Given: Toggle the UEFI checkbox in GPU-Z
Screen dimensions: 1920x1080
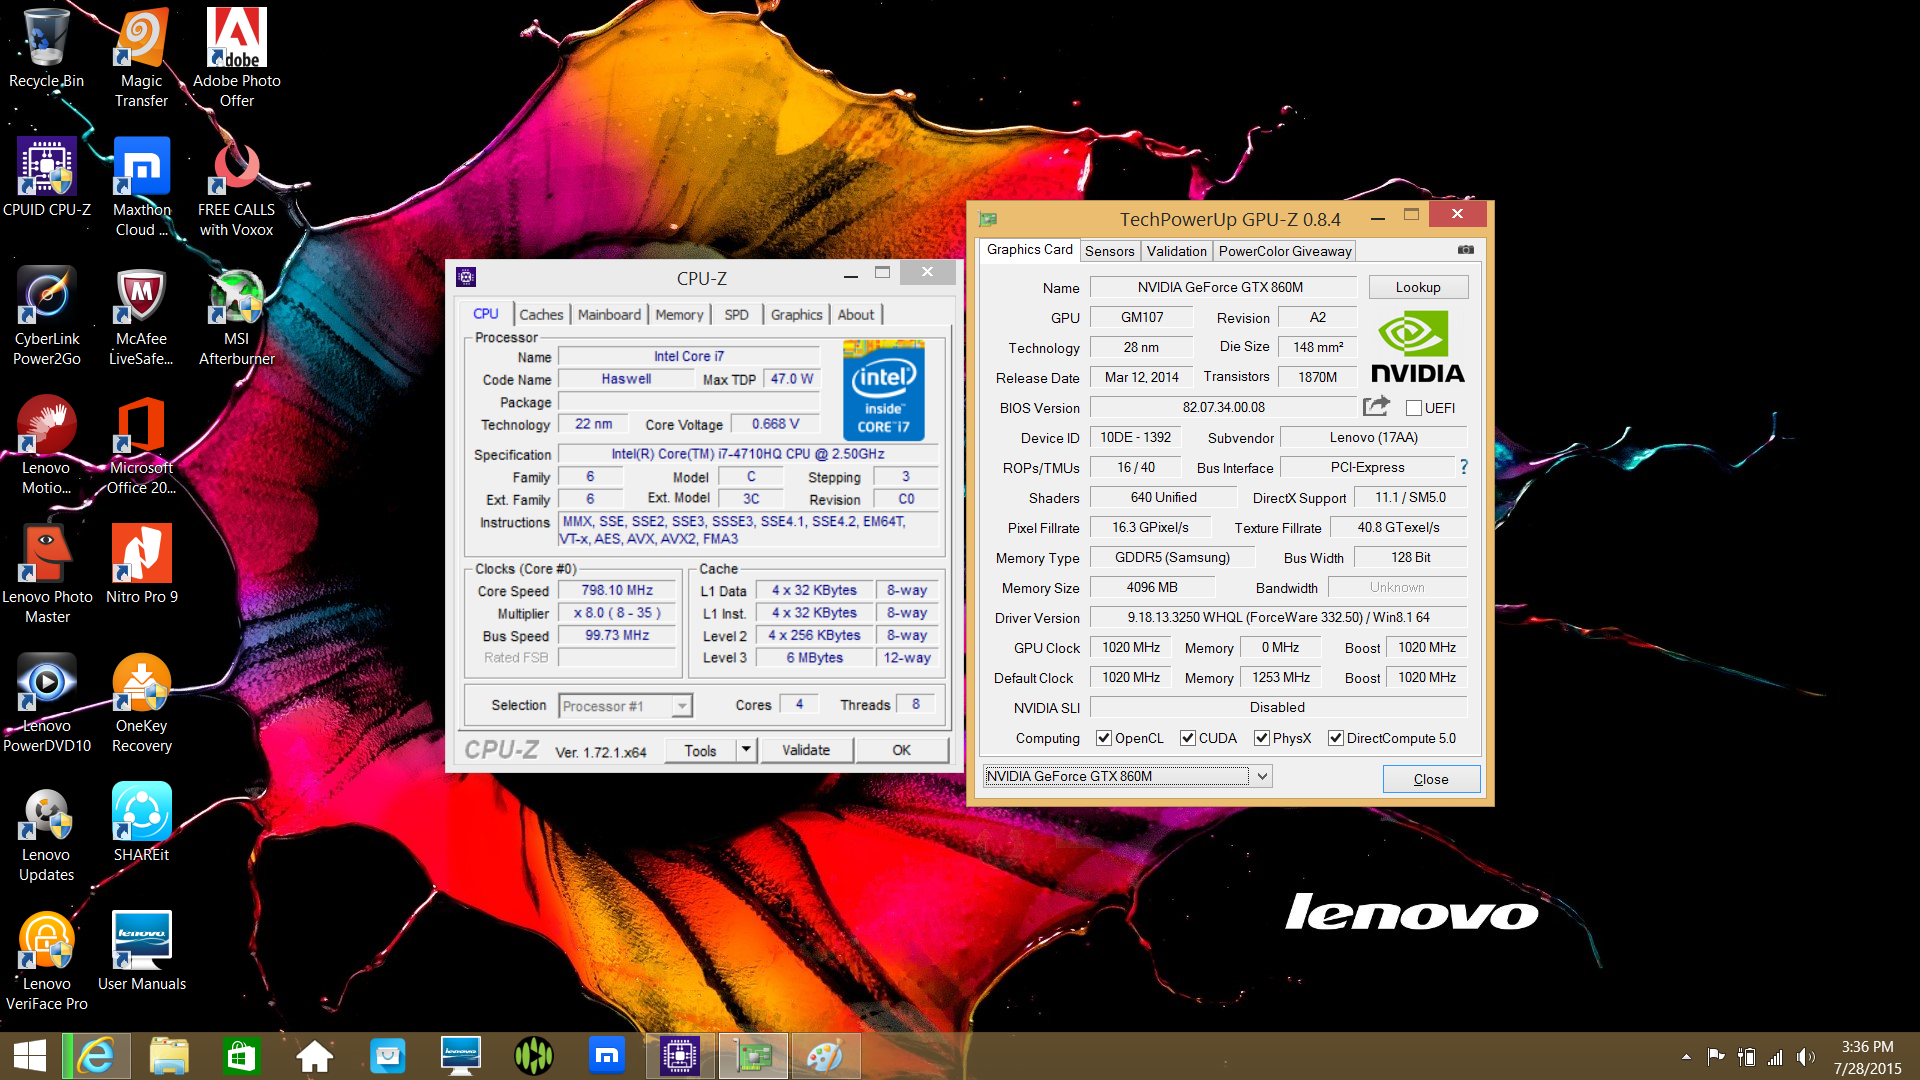Looking at the screenshot, I should [1413, 408].
